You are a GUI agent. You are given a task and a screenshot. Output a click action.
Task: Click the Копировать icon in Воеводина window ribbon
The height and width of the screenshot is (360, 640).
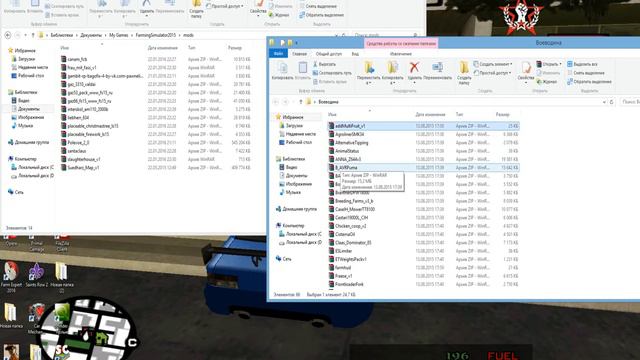point(282,68)
